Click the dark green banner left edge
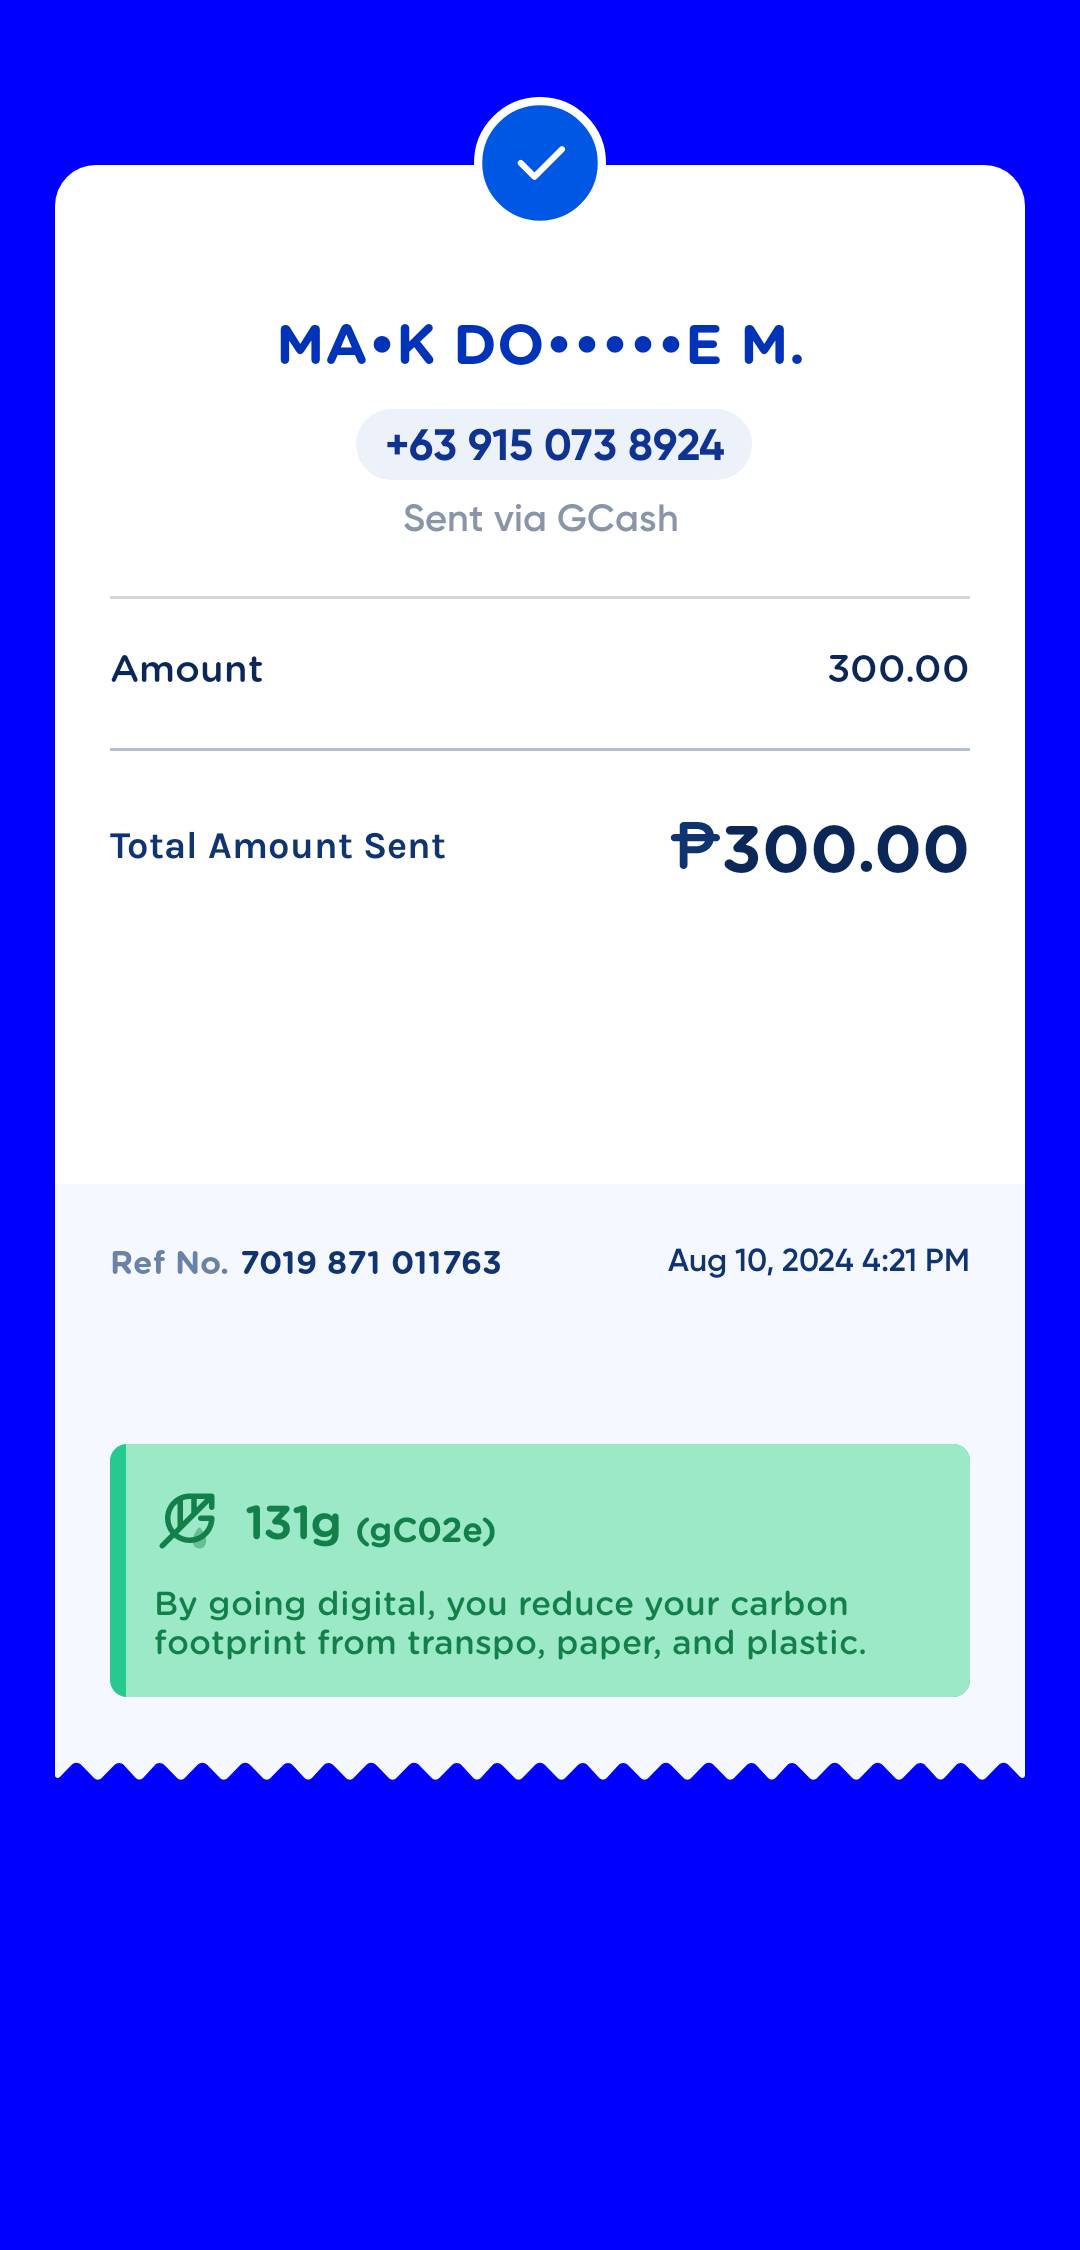The width and height of the screenshot is (1080, 2250). click(118, 1570)
